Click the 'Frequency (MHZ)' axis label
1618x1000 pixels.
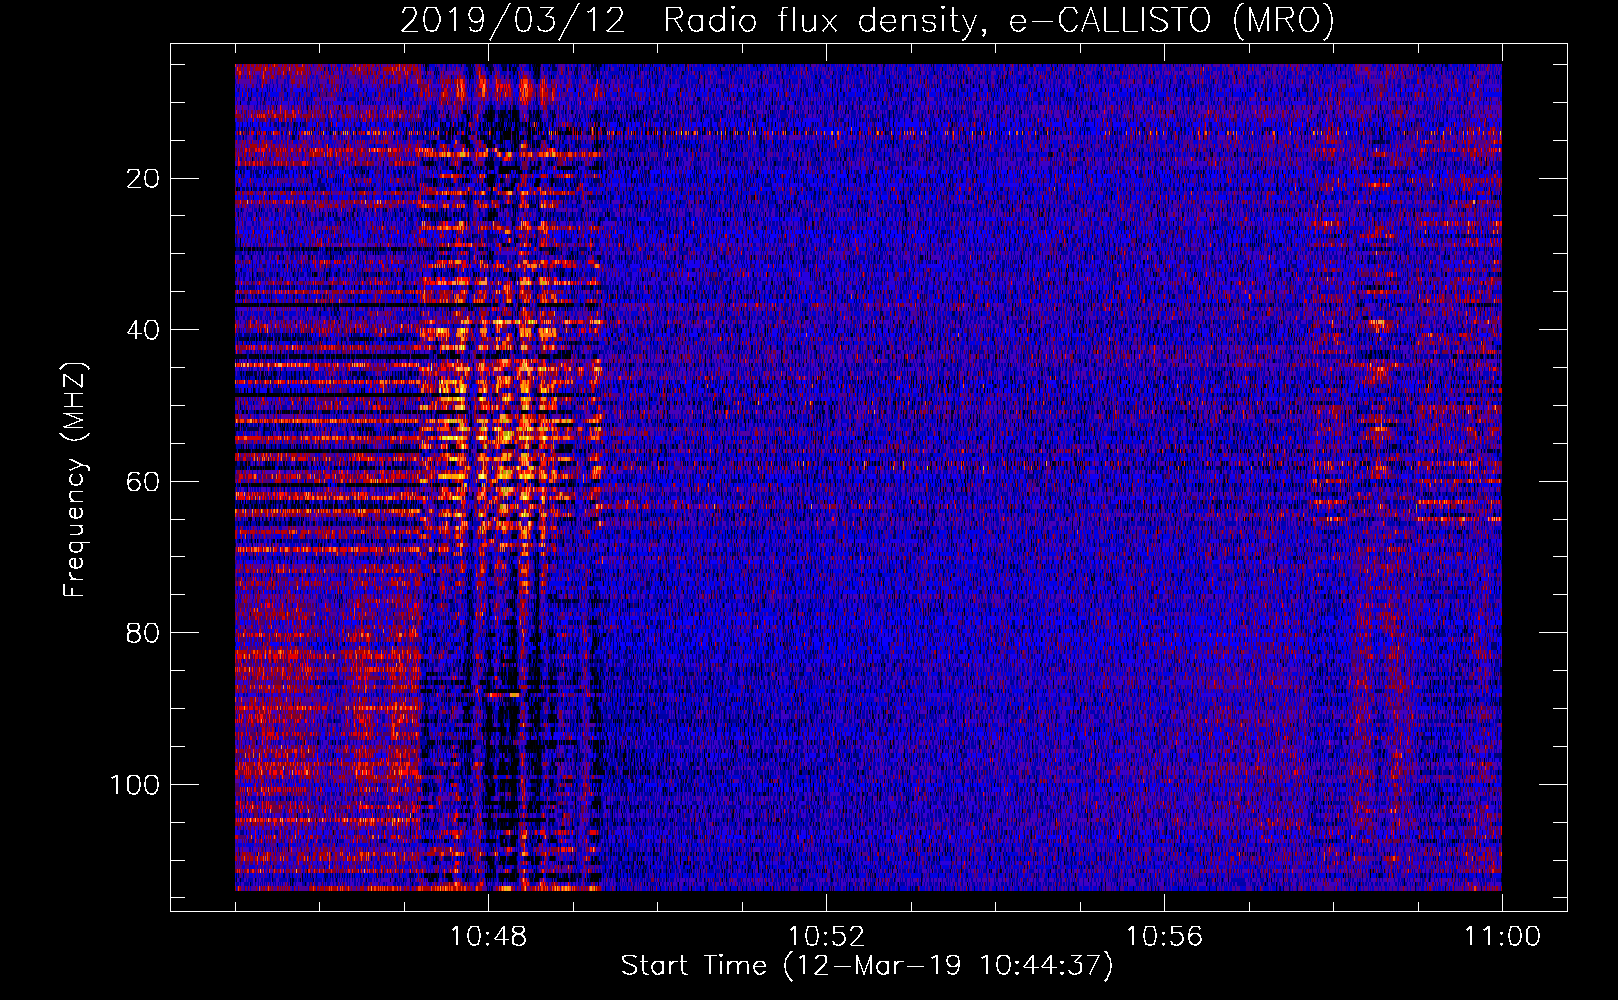pos(75,479)
